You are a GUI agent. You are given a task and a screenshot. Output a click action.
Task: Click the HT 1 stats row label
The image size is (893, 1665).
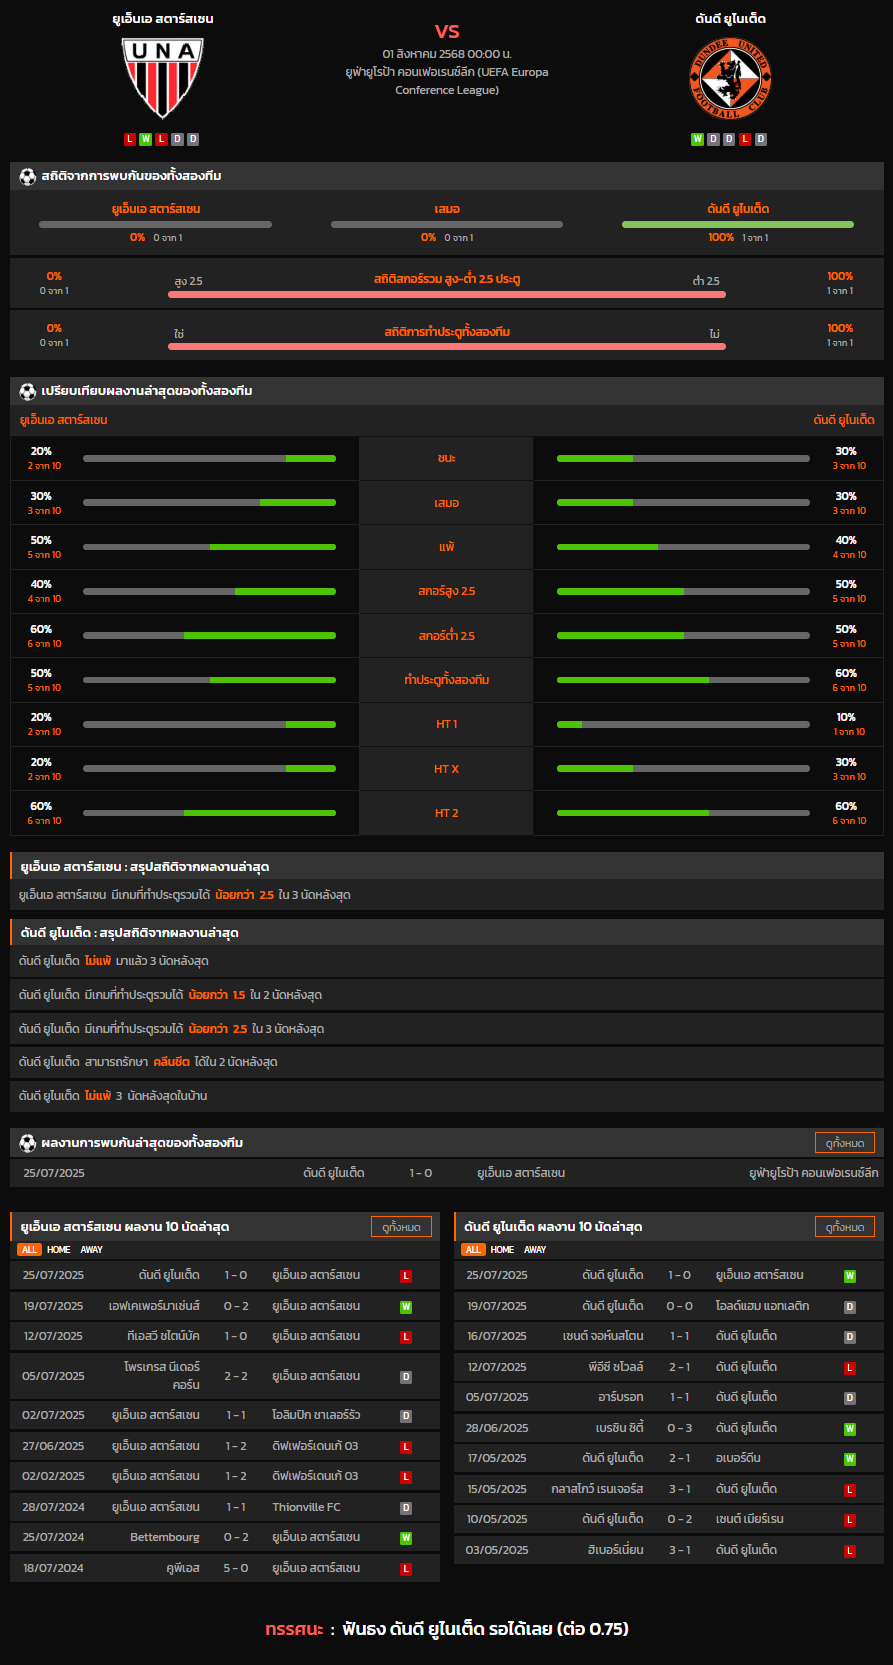[x=446, y=724]
